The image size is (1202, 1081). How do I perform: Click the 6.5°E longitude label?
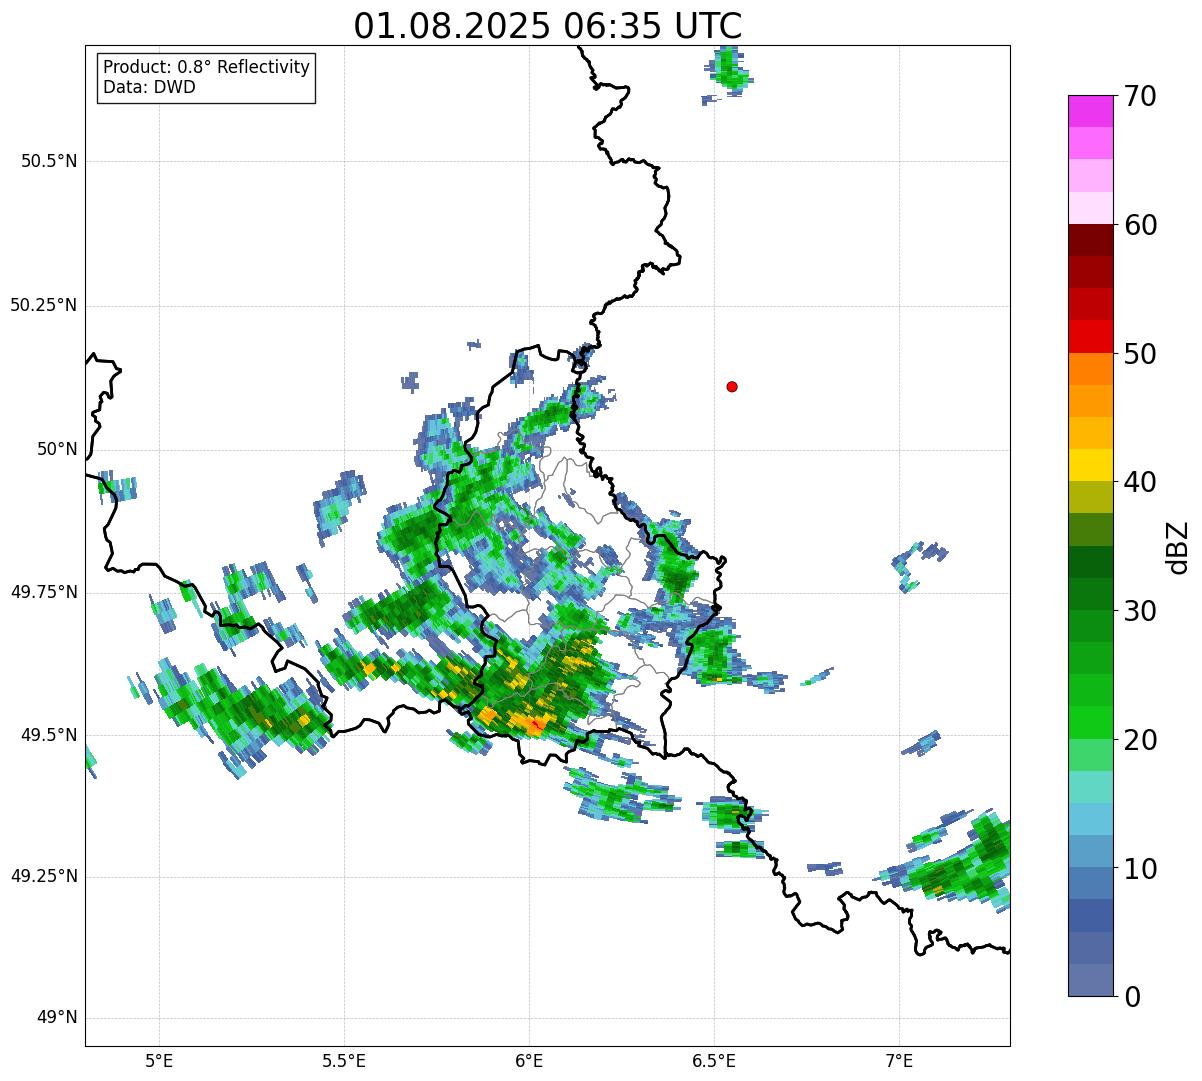click(x=714, y=1061)
